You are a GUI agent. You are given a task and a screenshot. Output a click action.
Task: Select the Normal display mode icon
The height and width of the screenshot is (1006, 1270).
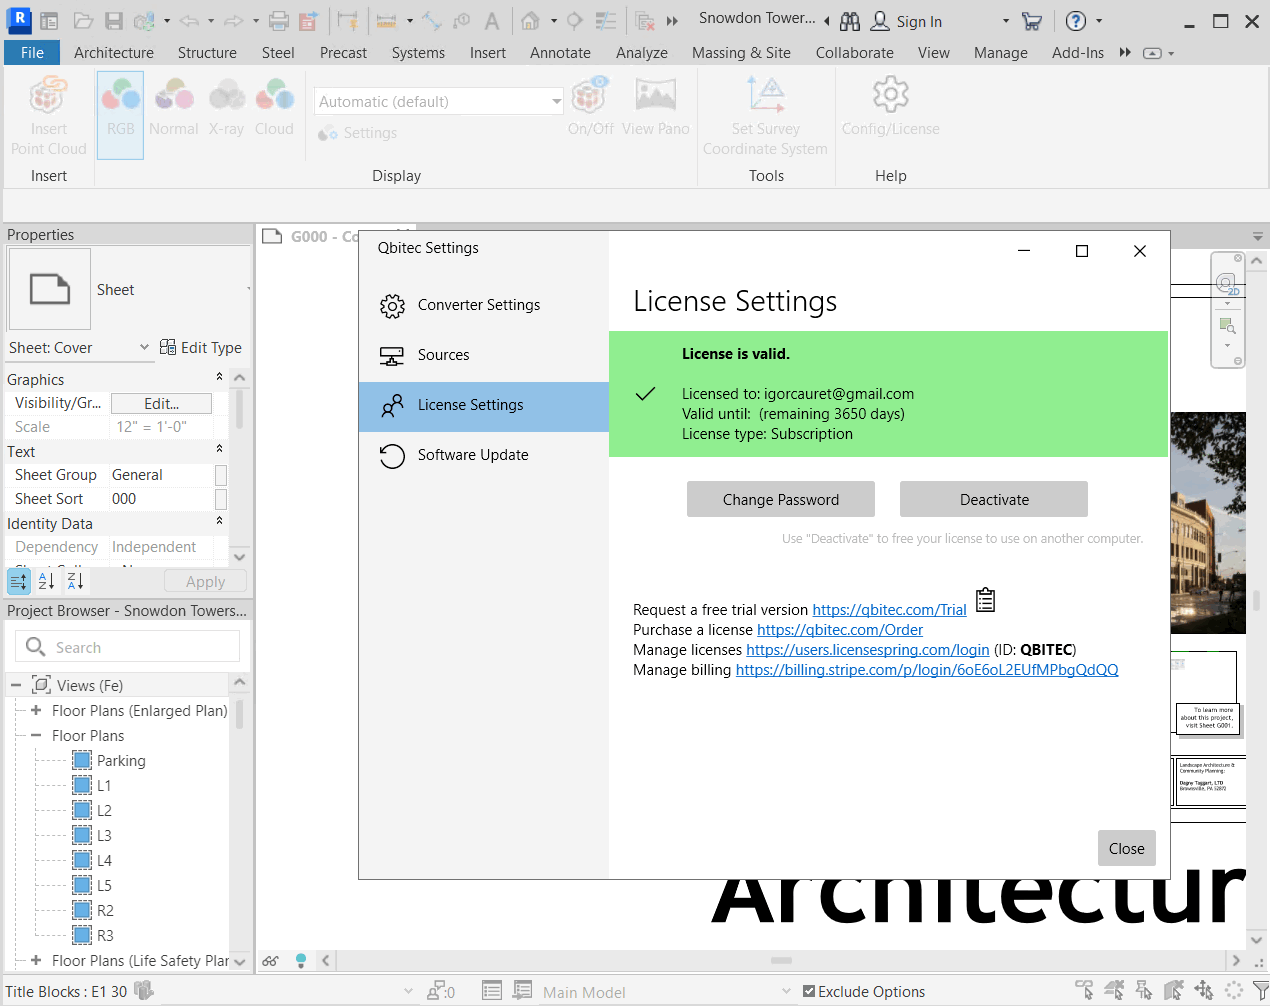(174, 97)
